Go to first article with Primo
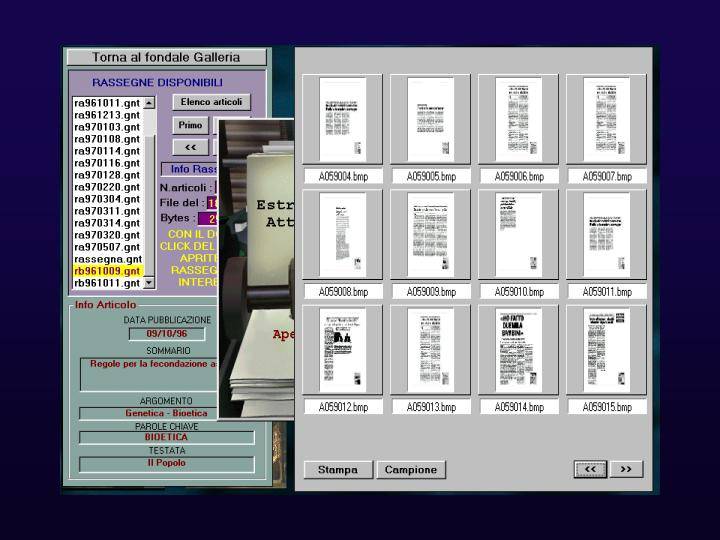This screenshot has width=720, height=540. [x=190, y=125]
